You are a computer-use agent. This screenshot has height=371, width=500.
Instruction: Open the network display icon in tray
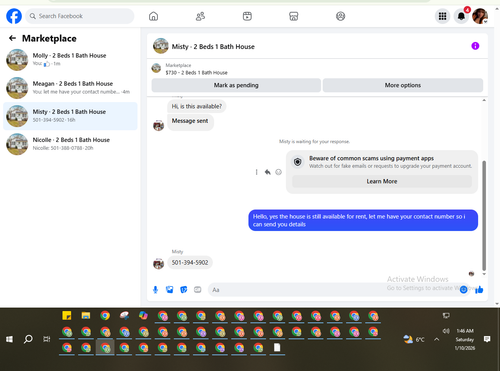click(x=446, y=315)
